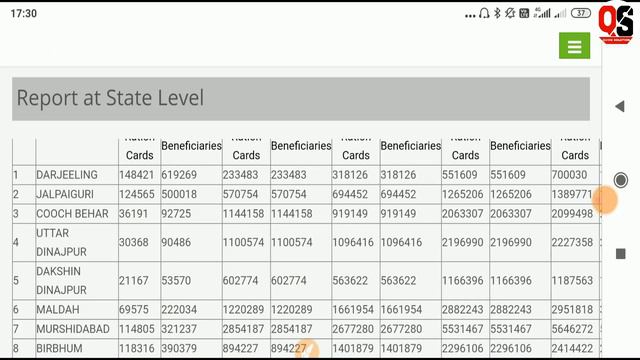
Task: Tap the 17:30 clock in status bar
Action: [x=24, y=13]
